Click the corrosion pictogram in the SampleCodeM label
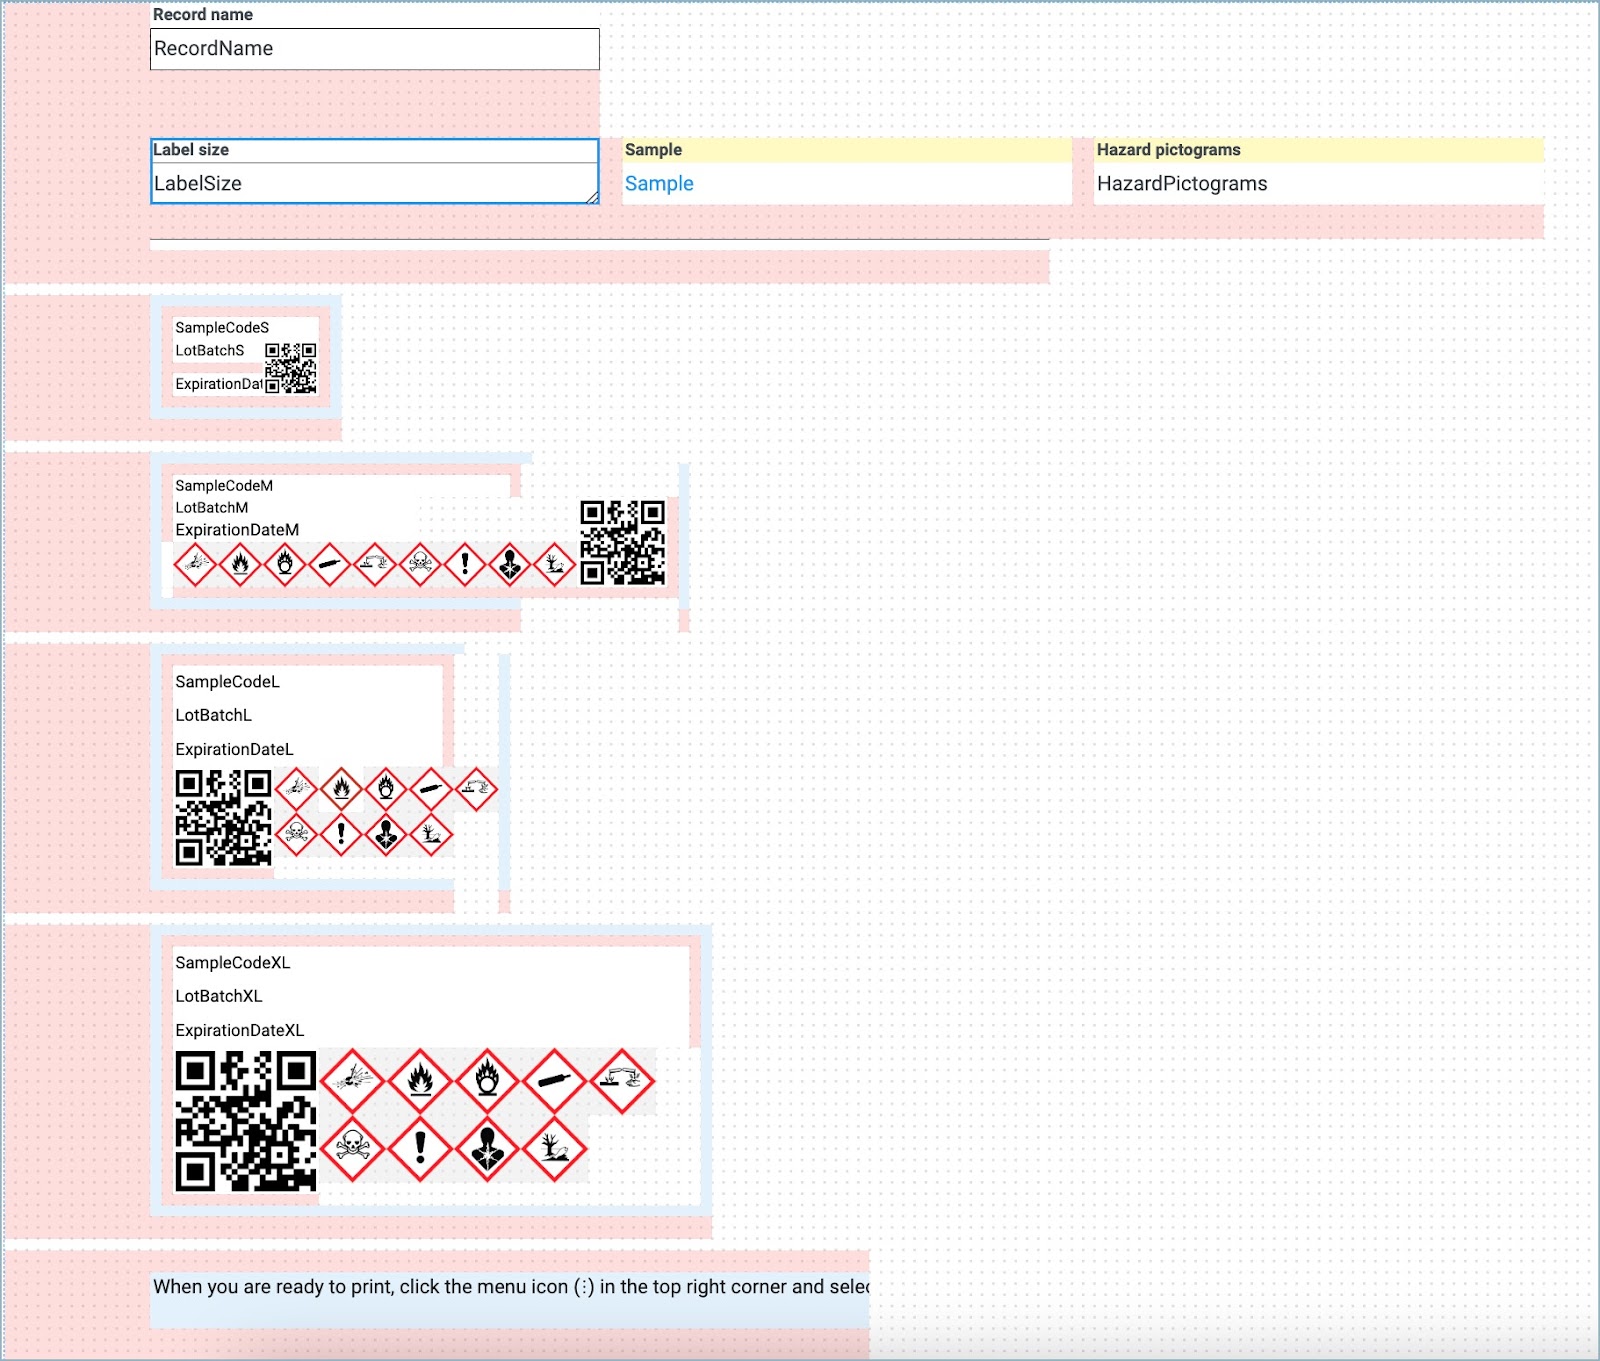Viewport: 1600px width, 1361px height. (x=375, y=565)
